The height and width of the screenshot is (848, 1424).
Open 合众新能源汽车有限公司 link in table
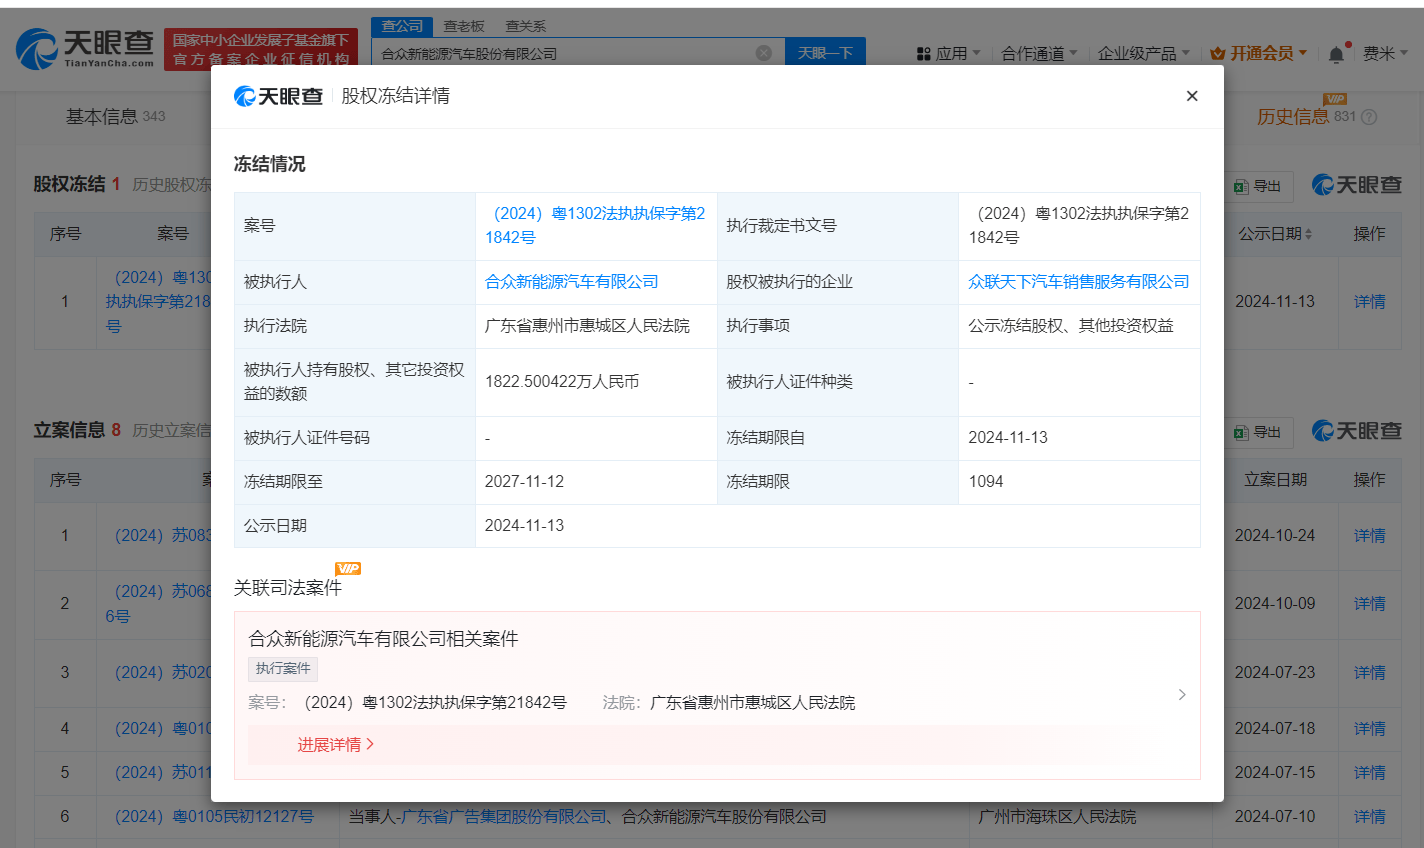572,282
